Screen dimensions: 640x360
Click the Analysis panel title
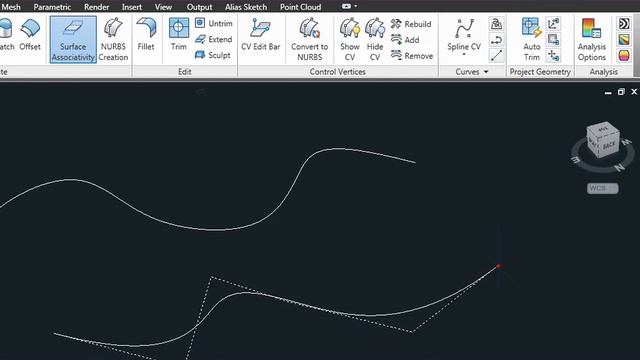(604, 72)
